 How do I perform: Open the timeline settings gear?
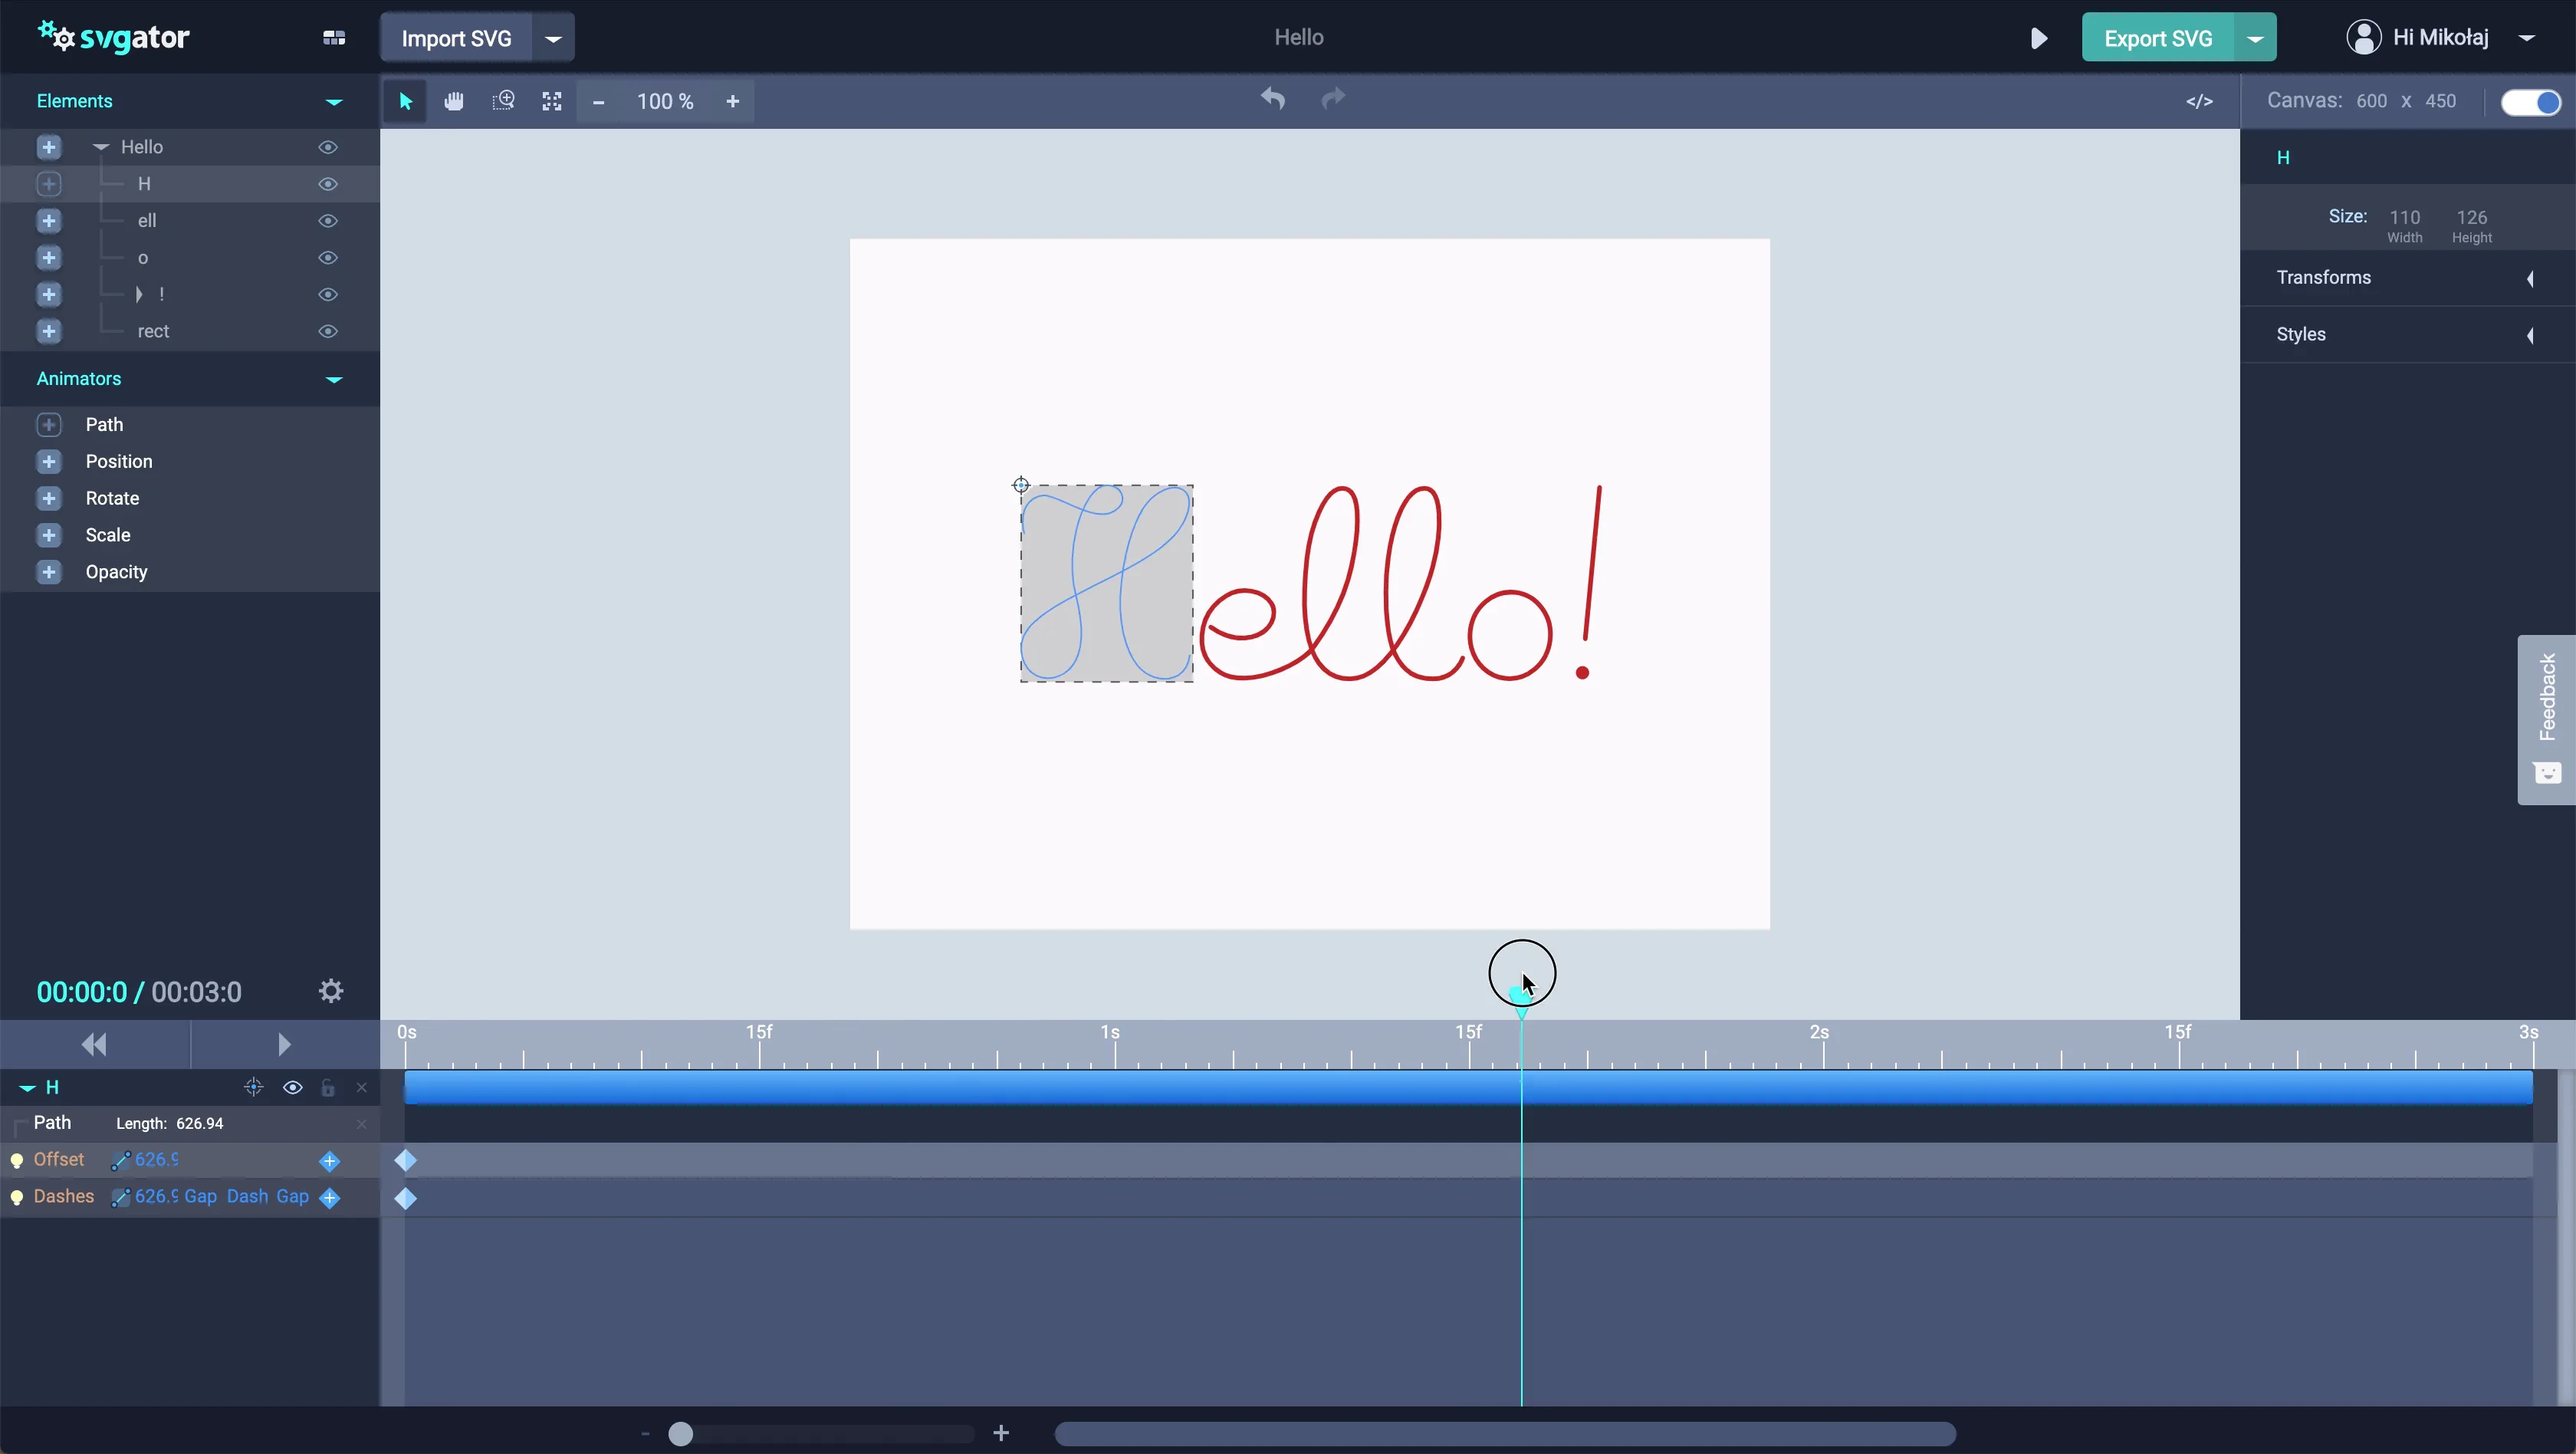coord(328,991)
